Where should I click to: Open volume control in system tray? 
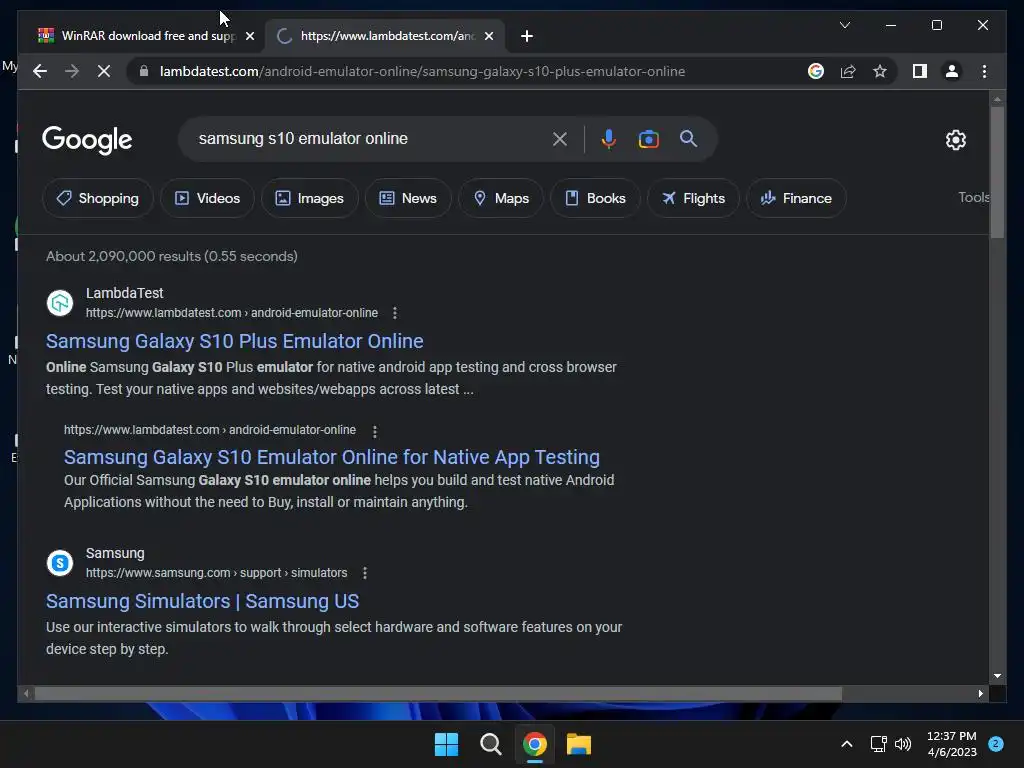click(903, 744)
